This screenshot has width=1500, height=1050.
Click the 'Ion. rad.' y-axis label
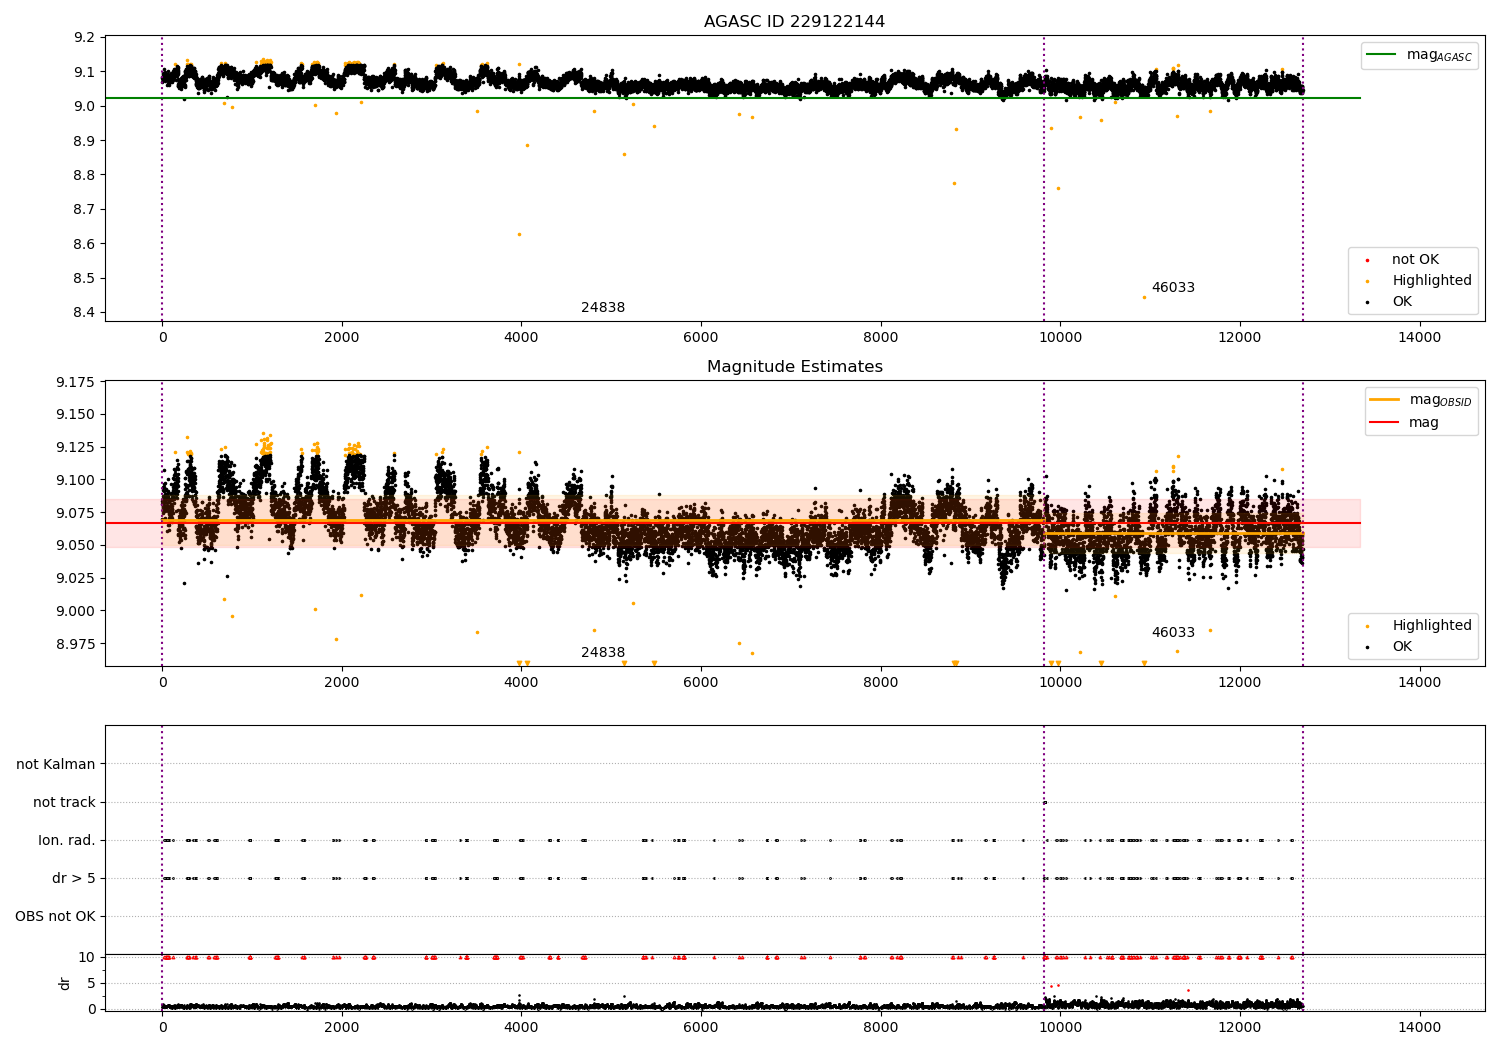tap(67, 840)
